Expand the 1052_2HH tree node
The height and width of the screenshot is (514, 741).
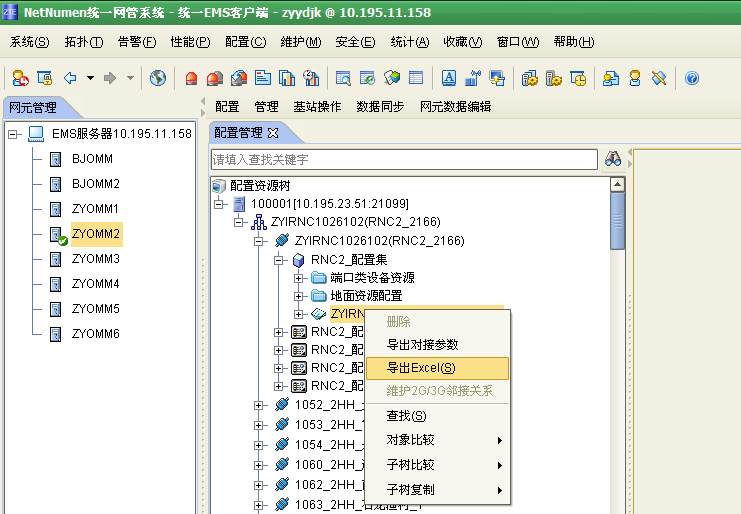(x=258, y=405)
